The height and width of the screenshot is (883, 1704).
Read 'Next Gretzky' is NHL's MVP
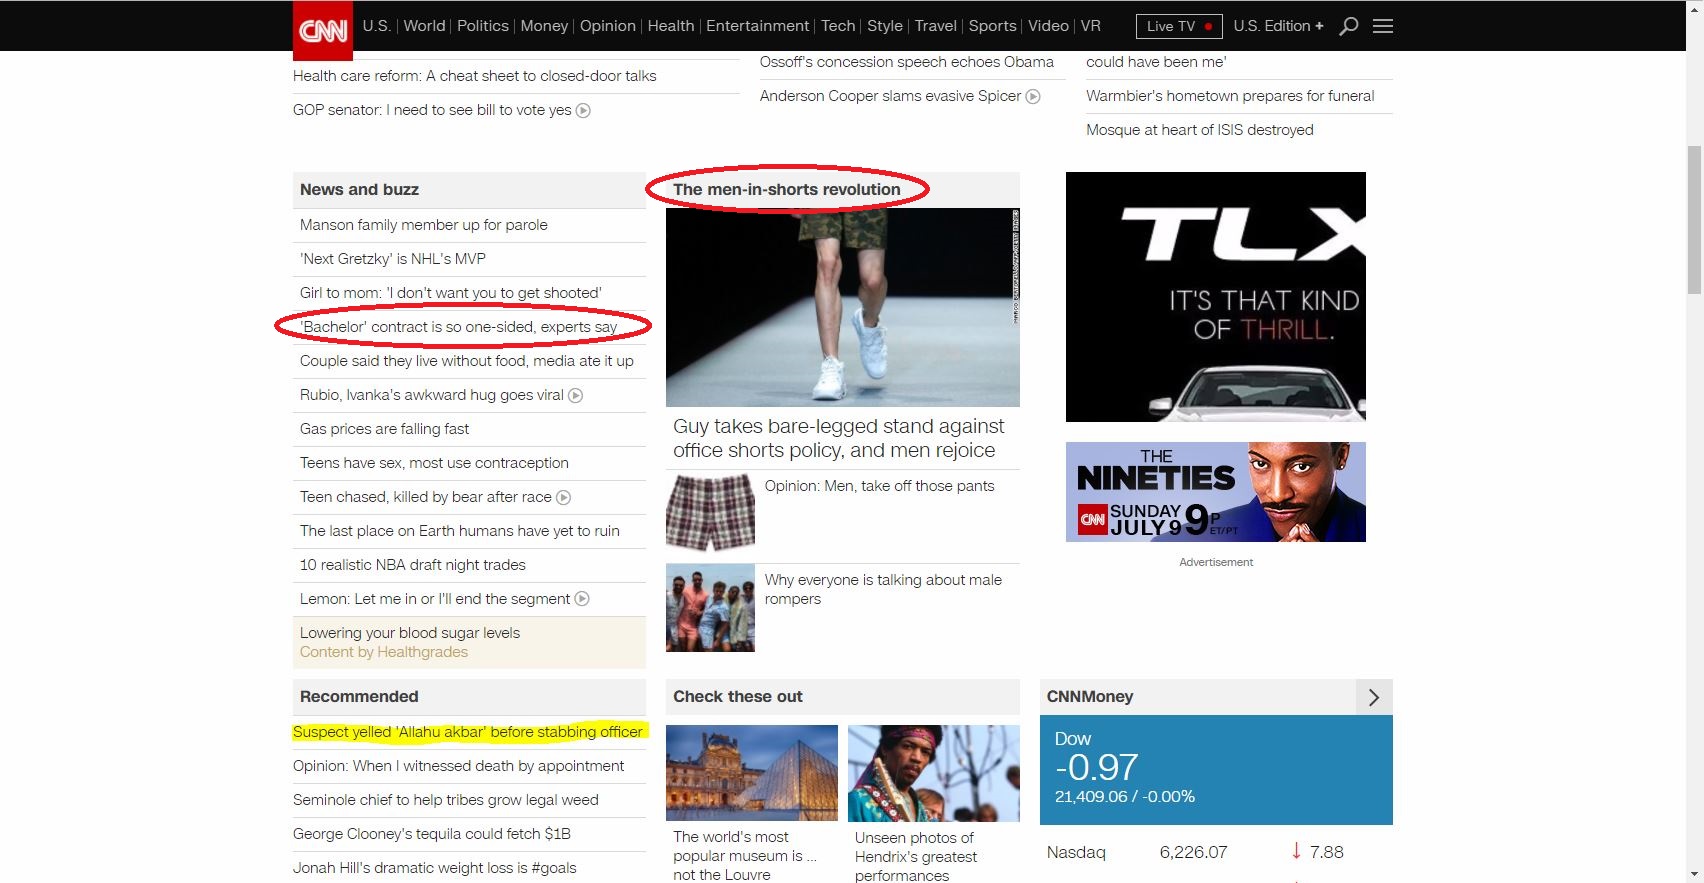tap(393, 259)
